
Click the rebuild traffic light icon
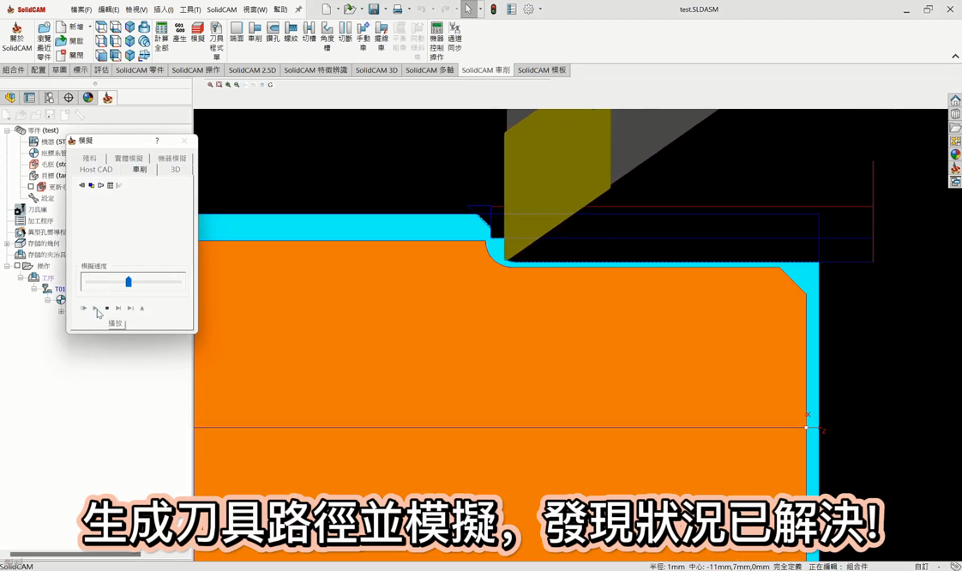point(493,9)
